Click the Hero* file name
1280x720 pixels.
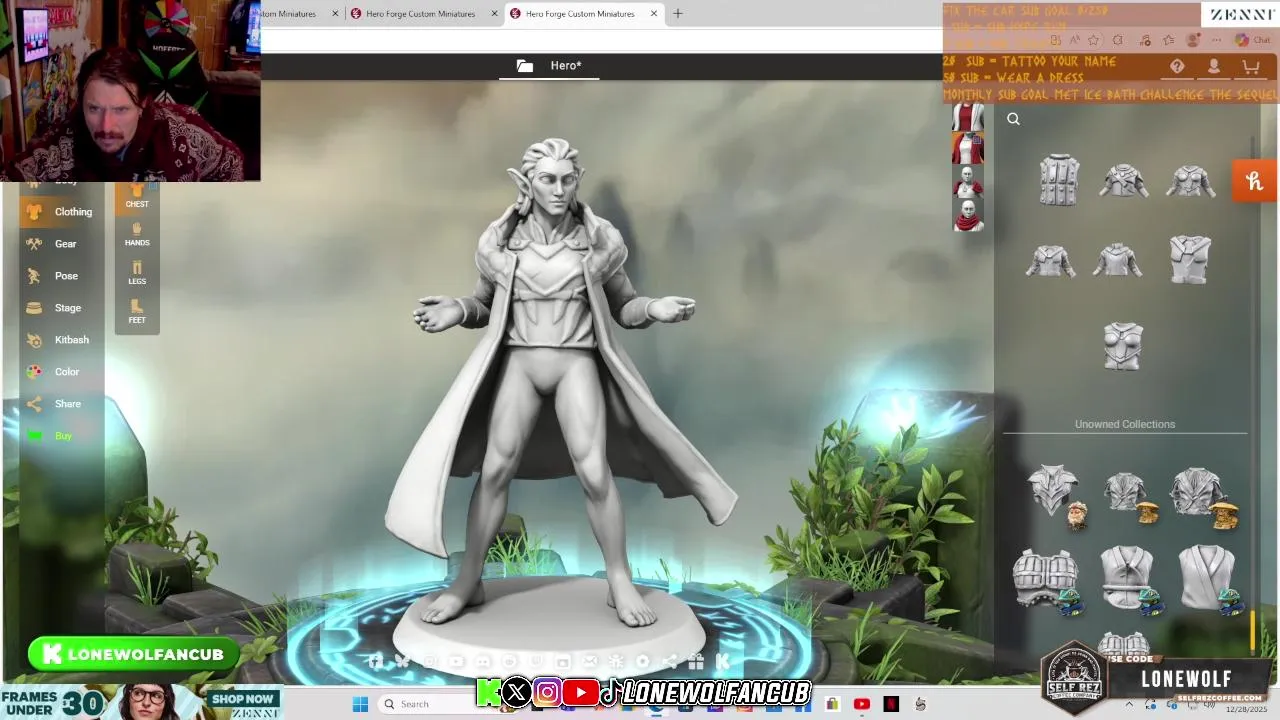click(x=566, y=66)
